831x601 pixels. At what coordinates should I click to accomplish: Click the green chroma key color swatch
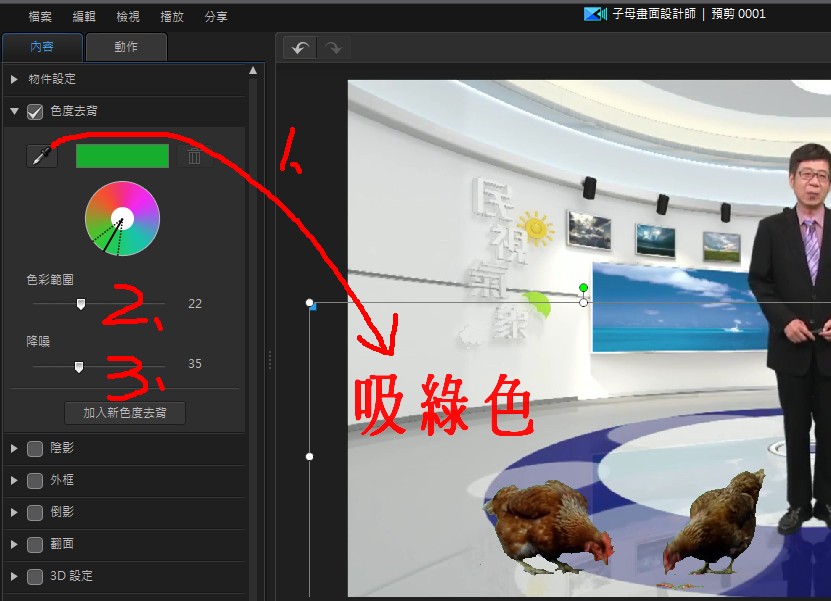point(122,156)
